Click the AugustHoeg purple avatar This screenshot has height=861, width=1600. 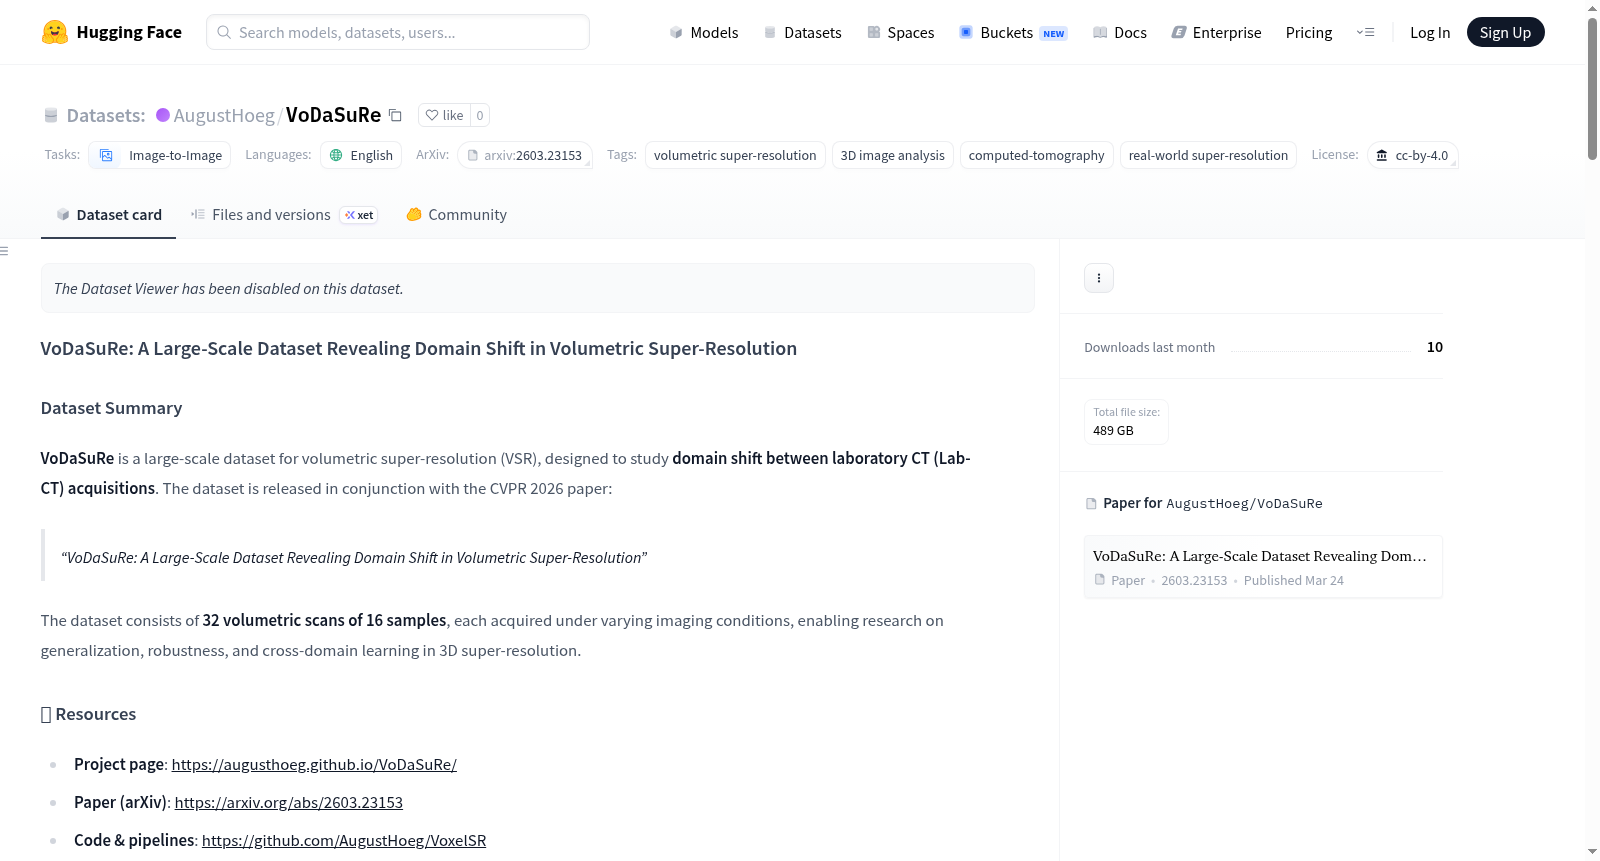[x=163, y=115]
